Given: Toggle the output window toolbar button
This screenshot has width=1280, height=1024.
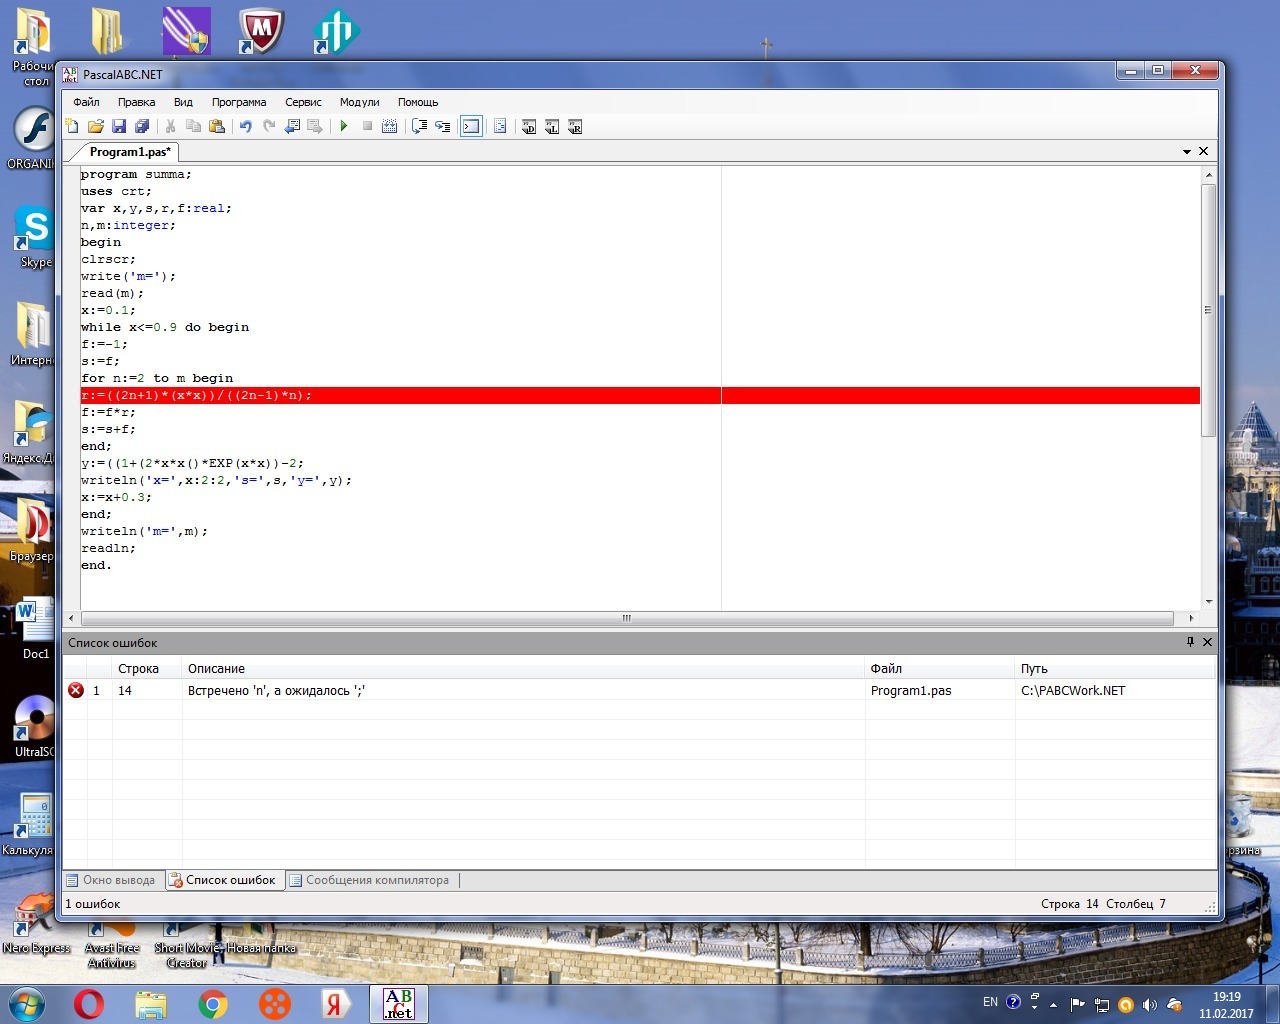Looking at the screenshot, I should [x=471, y=126].
